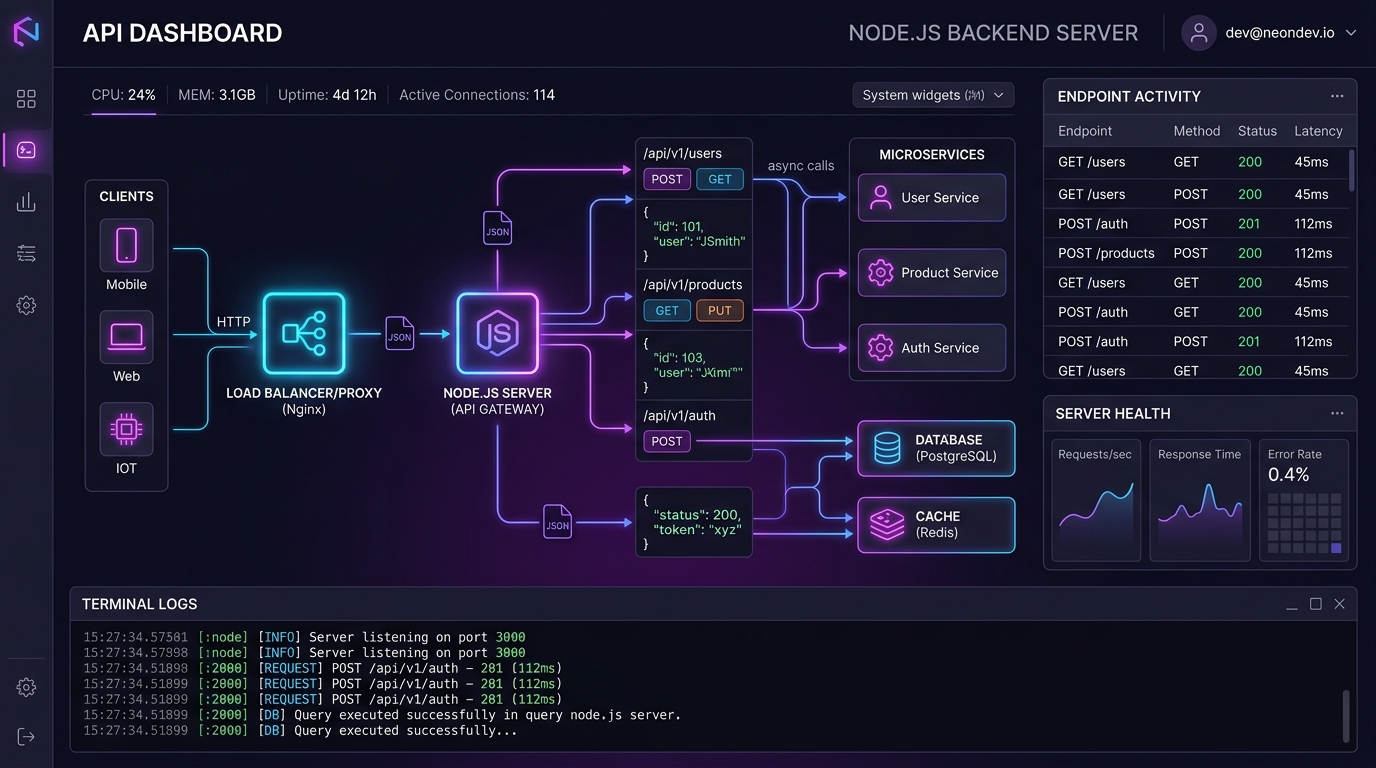Open the Error Rate 0.4% widget
This screenshot has height=768, width=1376.
[x=1304, y=500]
